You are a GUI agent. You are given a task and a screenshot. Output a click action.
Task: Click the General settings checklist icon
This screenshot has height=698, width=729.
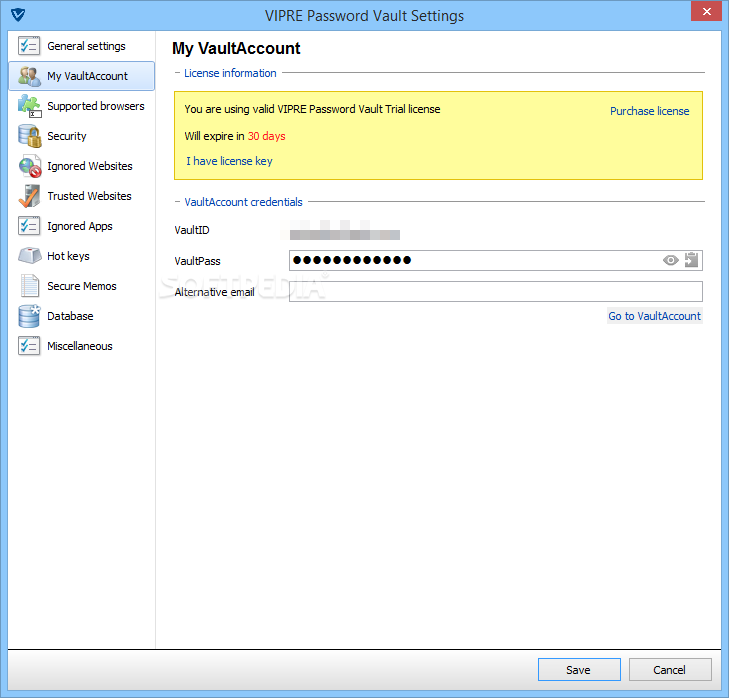[x=29, y=46]
